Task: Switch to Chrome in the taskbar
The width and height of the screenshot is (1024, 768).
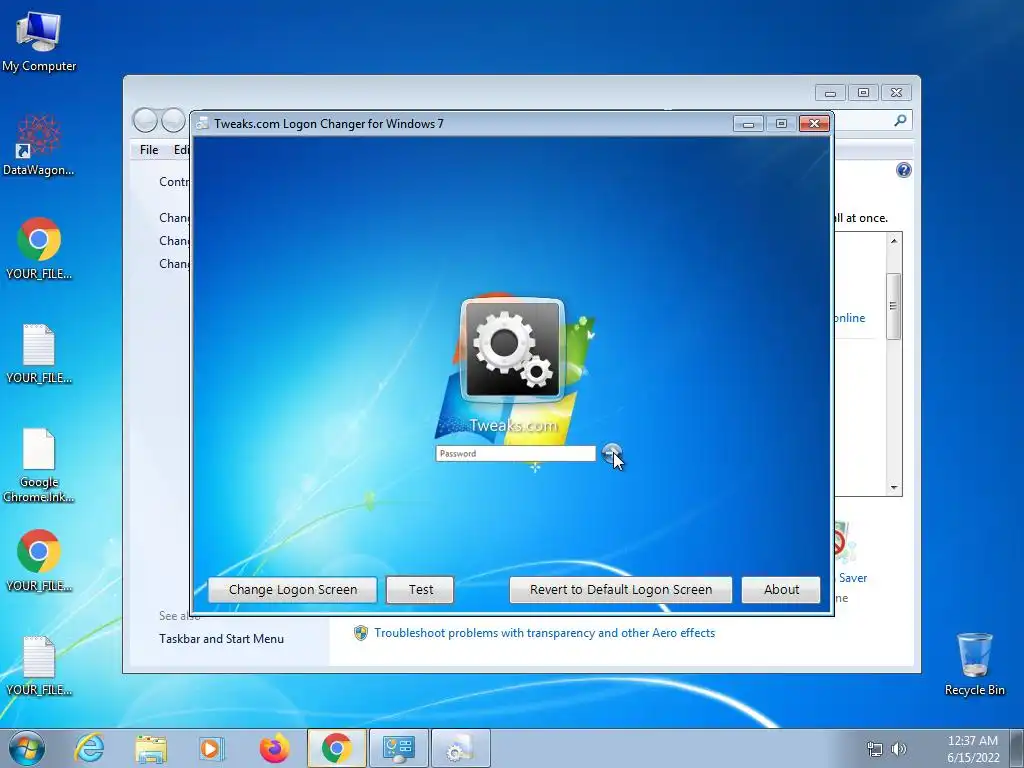Action: [x=336, y=748]
